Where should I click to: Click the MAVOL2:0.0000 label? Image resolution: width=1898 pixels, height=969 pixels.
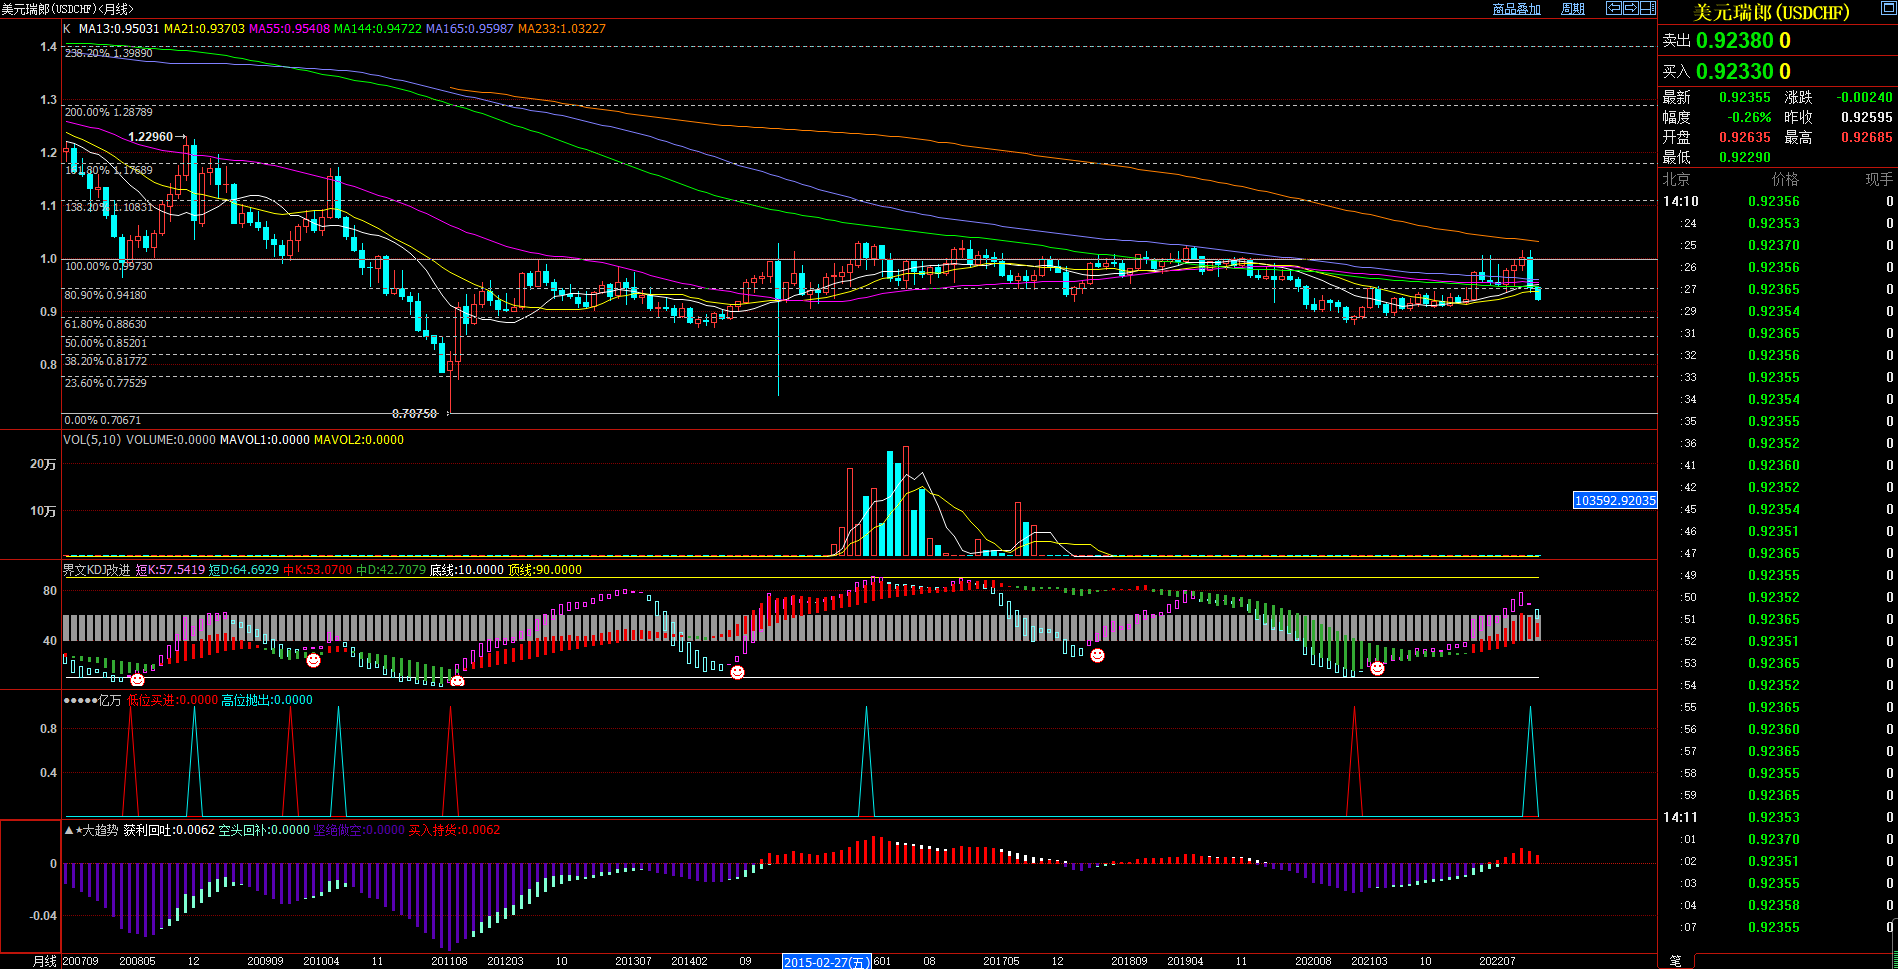pos(359,440)
